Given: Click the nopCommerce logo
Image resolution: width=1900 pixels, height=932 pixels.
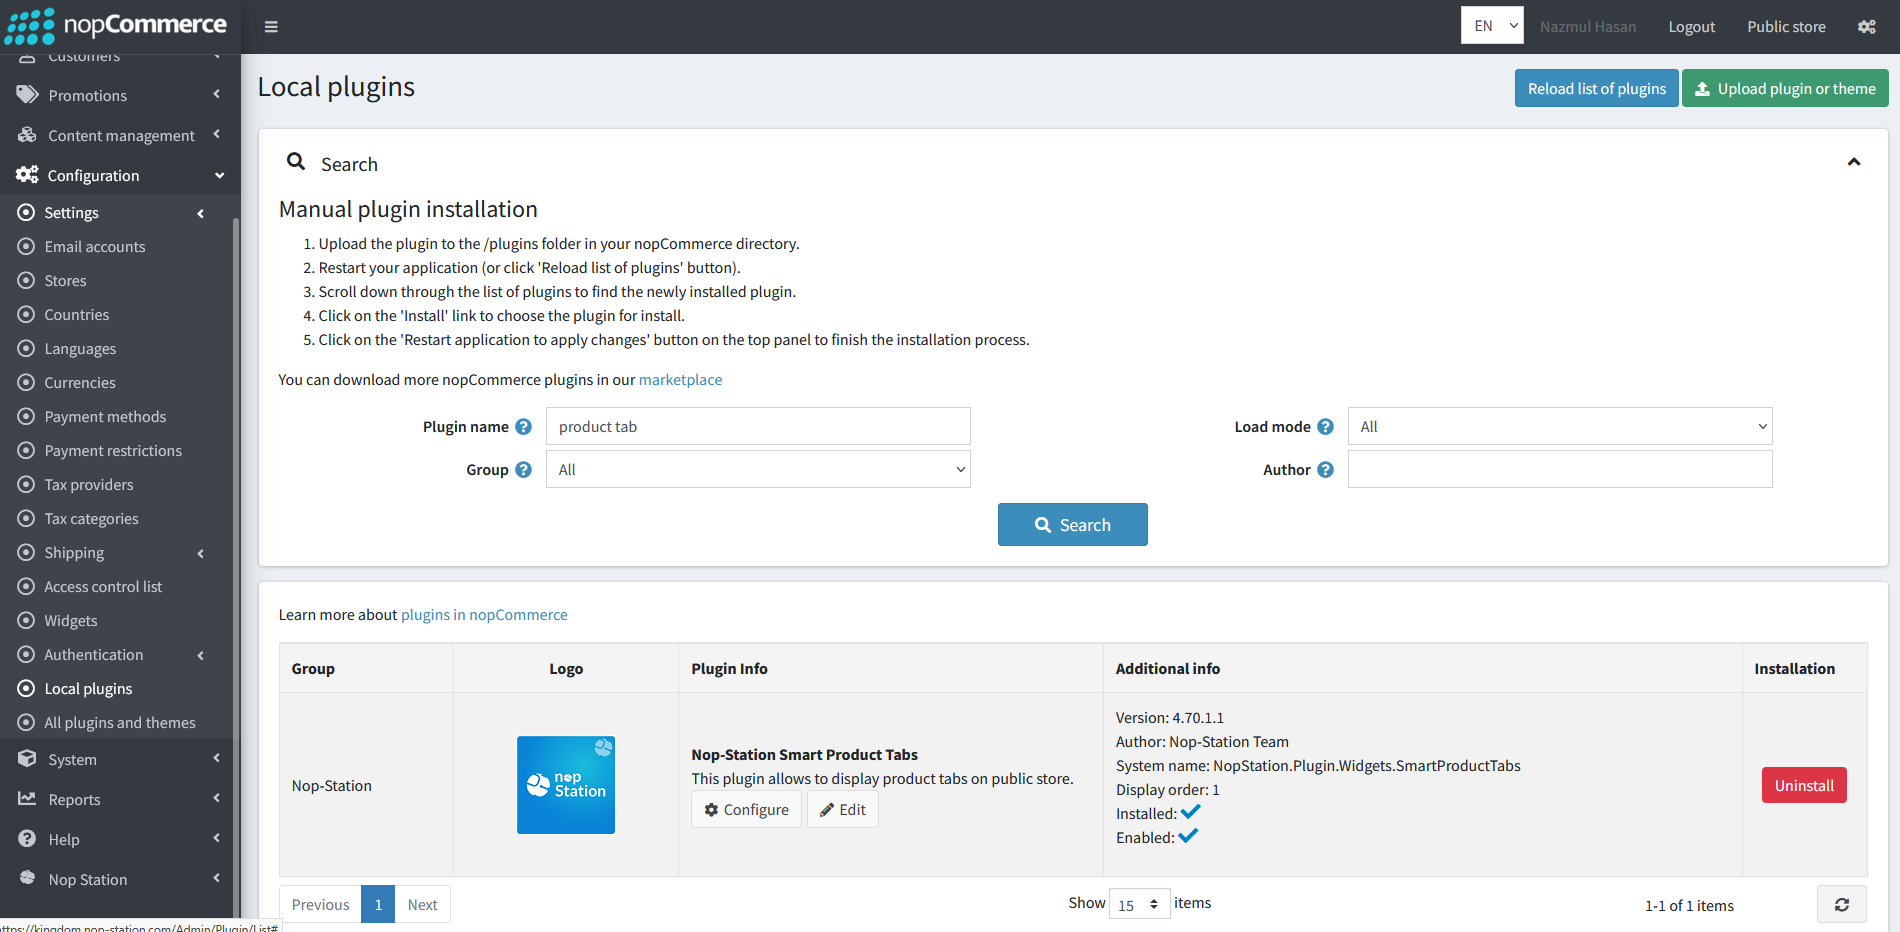Looking at the screenshot, I should tap(116, 26).
